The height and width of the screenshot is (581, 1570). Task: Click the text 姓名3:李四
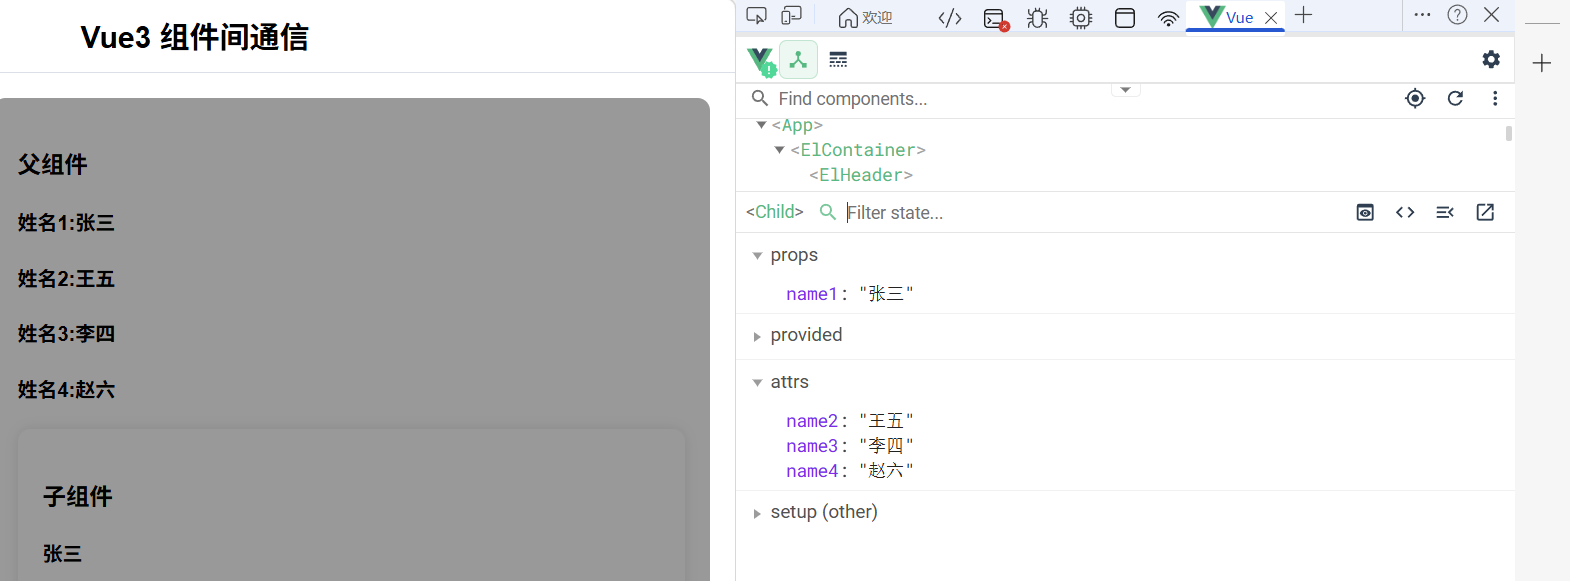(66, 334)
